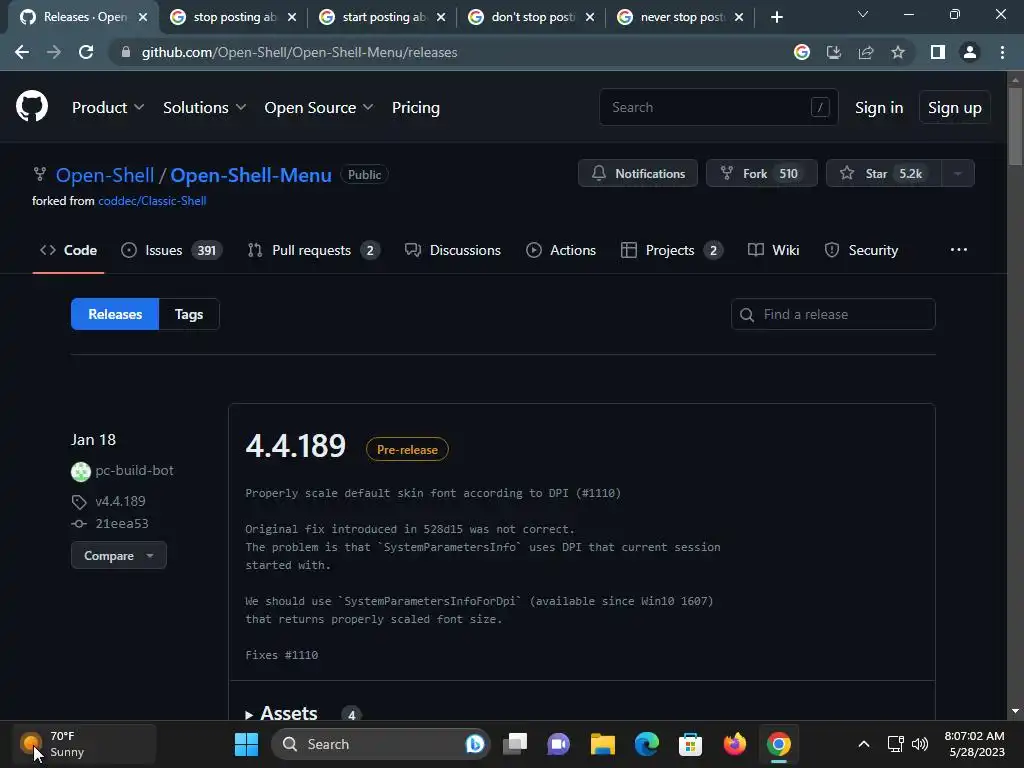Open the coddec/Classic-Shell fork source link

(x=152, y=201)
